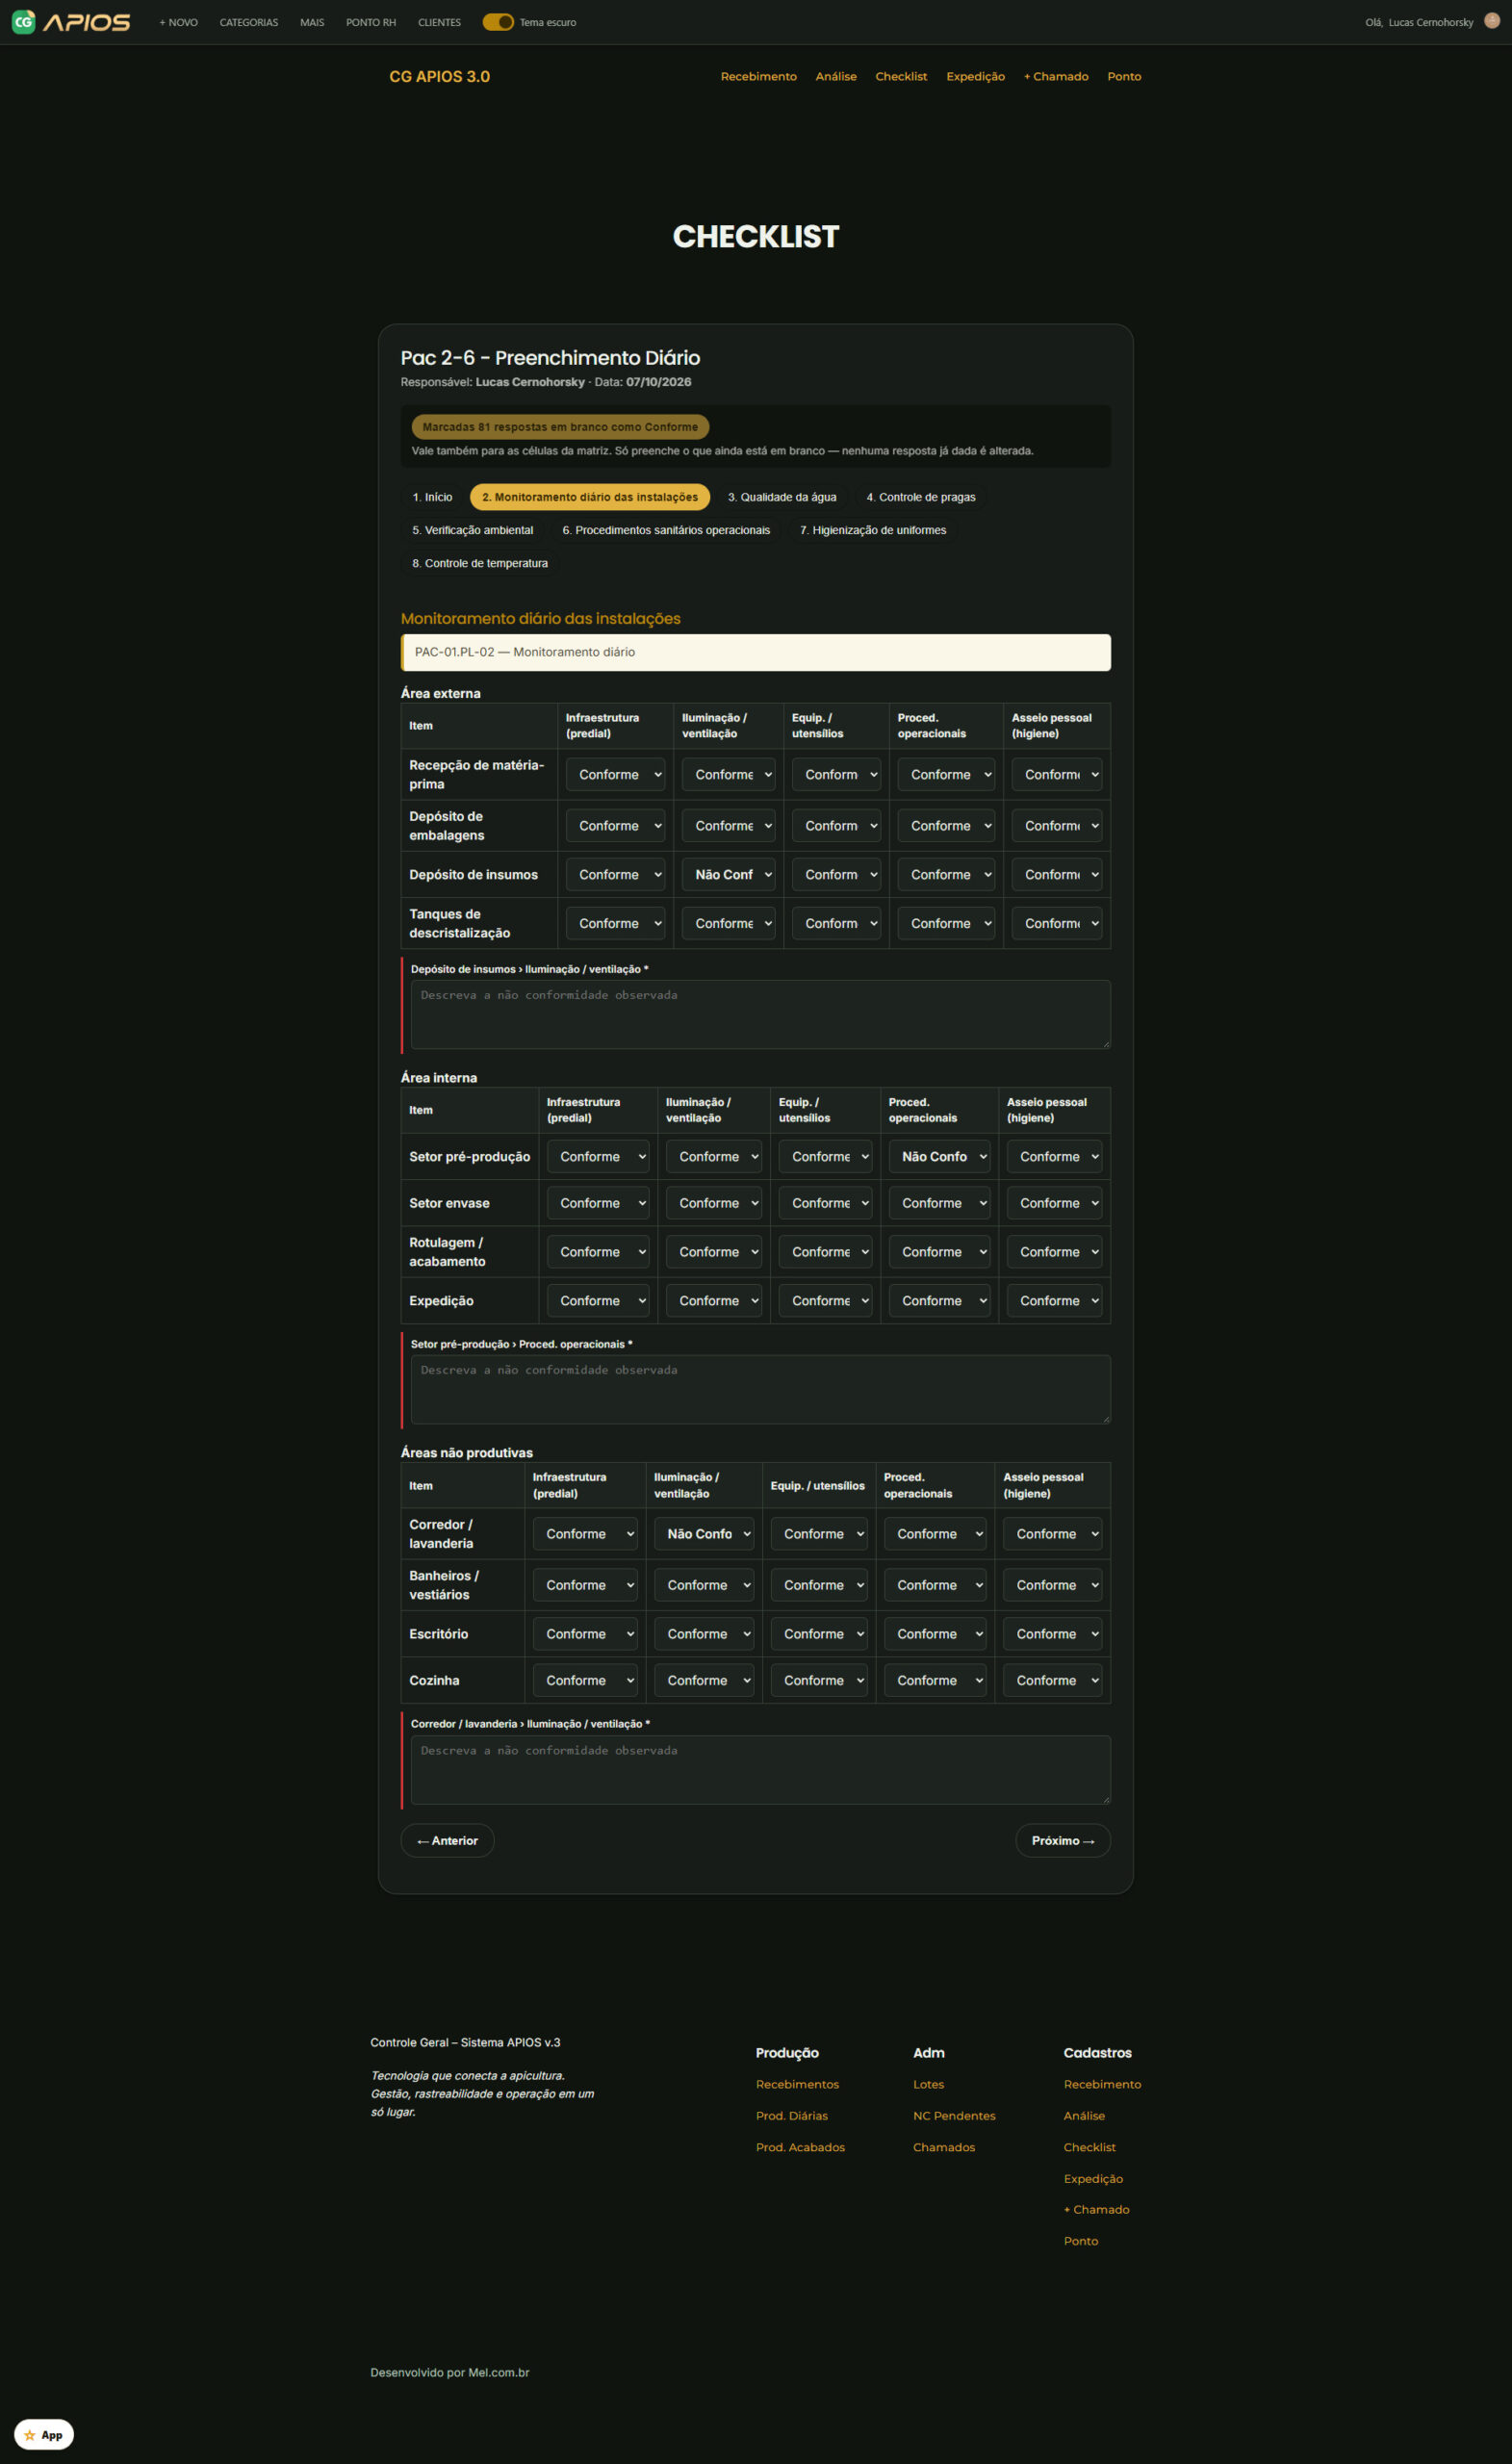Open the PONTO RH menu
Screen dimensions: 1512x2464
click(371, 22)
